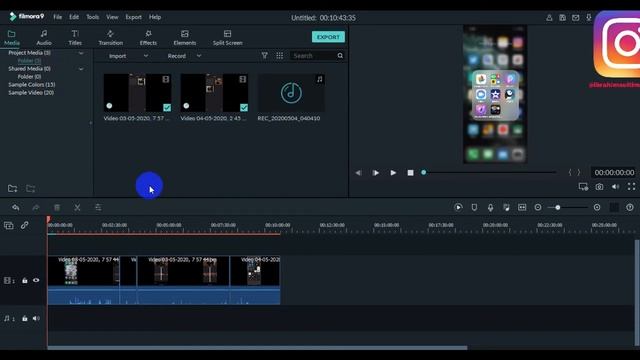Image resolution: width=640 pixels, height=360 pixels.
Task: Click preview play frame forward button
Action: (376, 173)
